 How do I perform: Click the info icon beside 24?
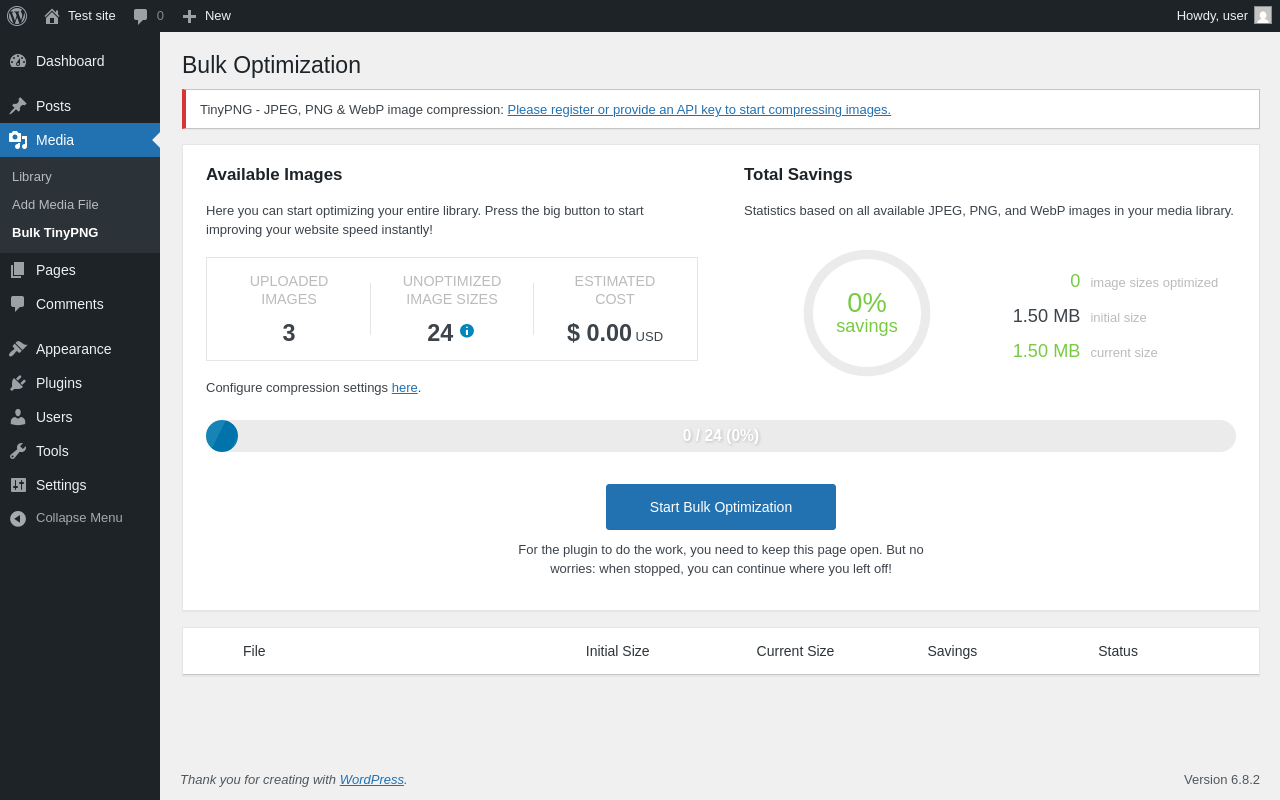point(467,331)
